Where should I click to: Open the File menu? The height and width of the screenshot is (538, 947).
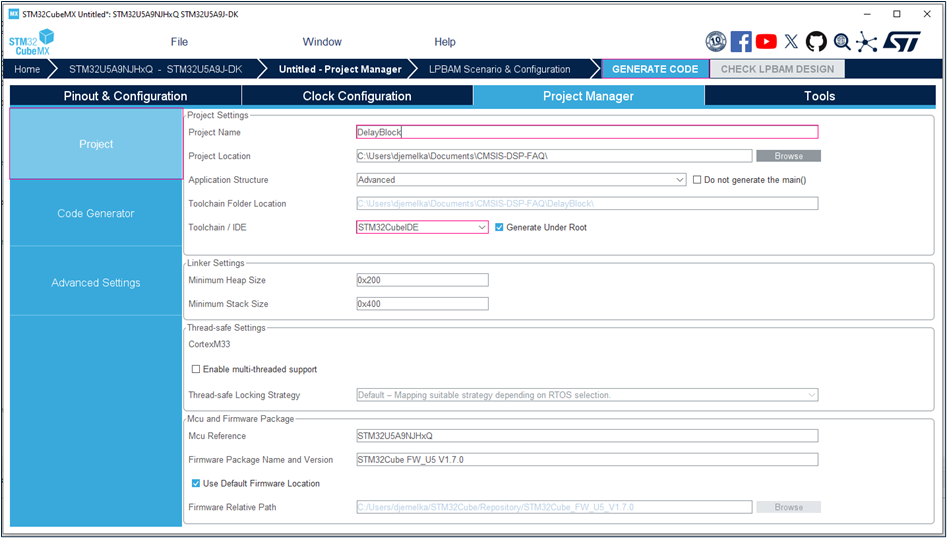click(179, 42)
